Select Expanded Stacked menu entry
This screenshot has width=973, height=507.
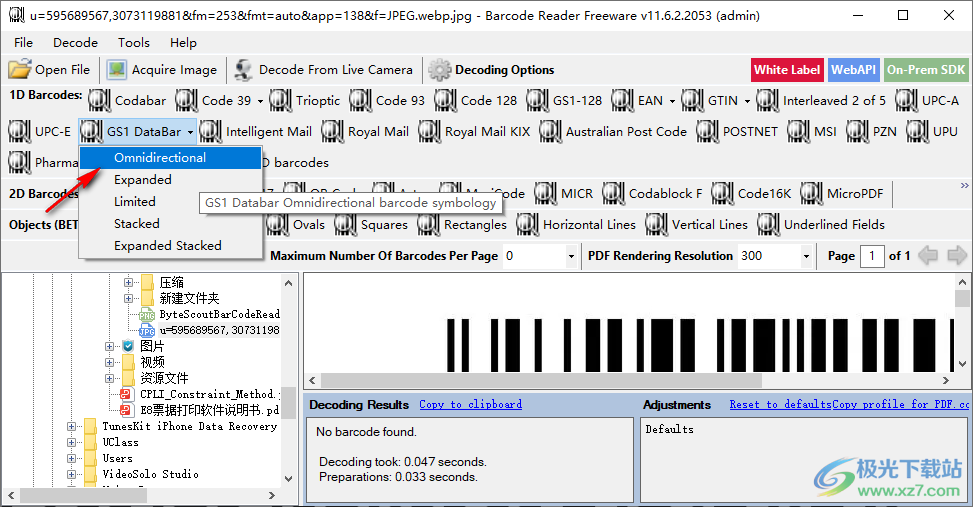pos(171,246)
